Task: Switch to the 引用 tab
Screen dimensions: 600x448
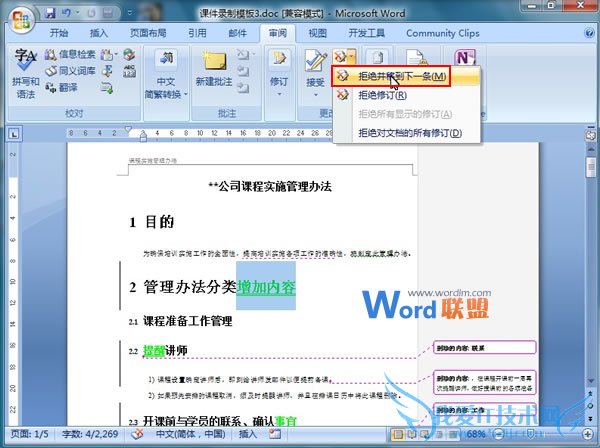Action: click(197, 33)
